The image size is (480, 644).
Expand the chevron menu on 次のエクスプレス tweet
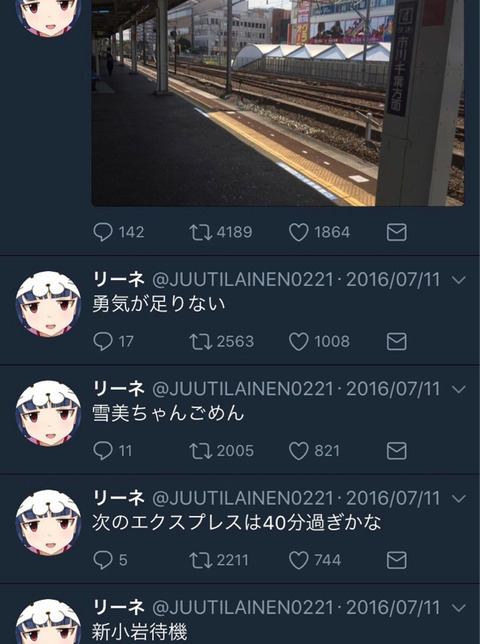(458, 499)
